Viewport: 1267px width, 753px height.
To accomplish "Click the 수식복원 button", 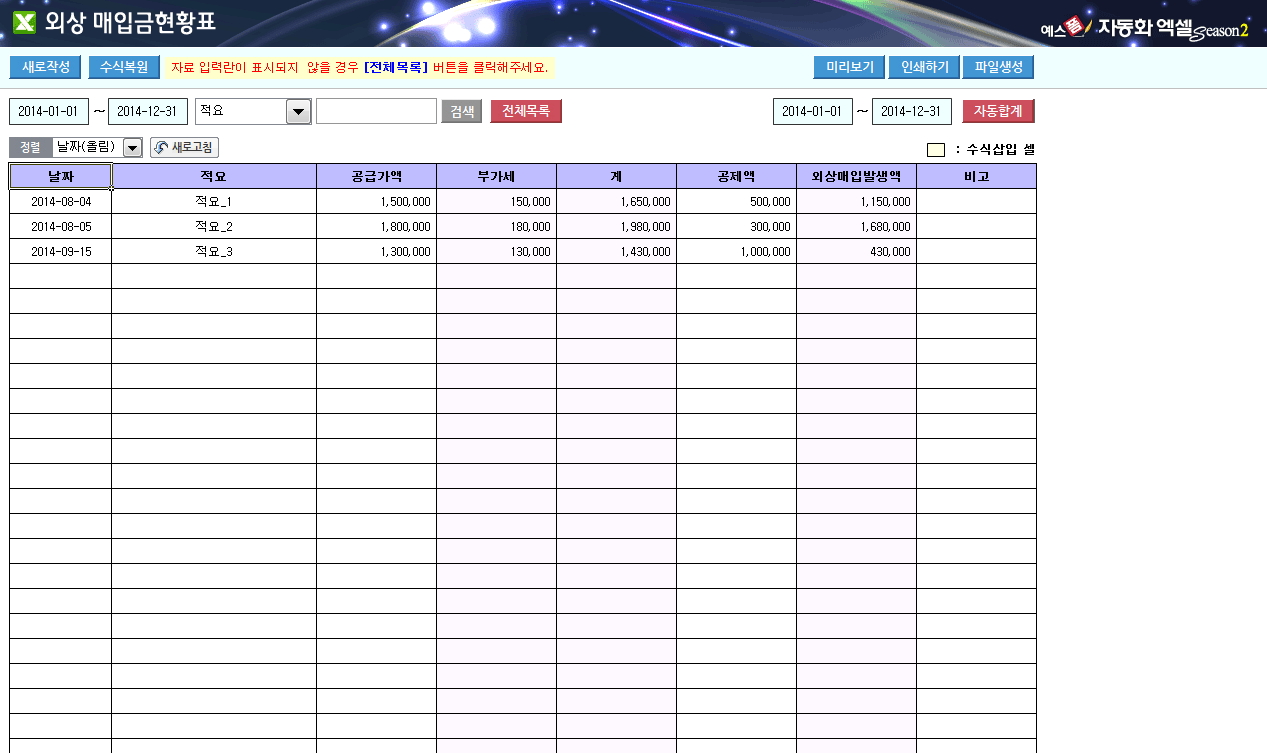I will (124, 67).
